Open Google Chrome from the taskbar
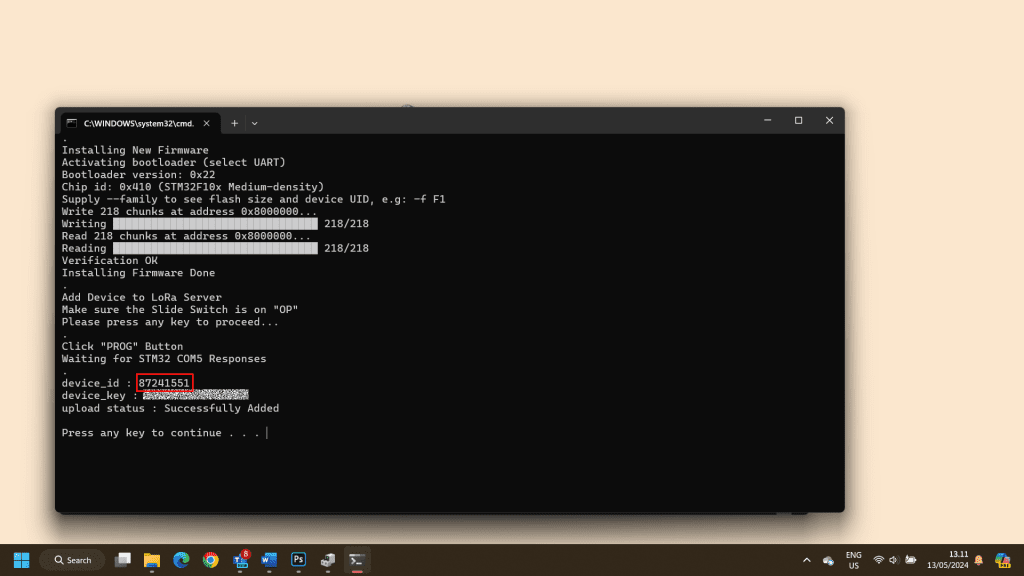Viewport: 1024px width, 576px height. 210,560
